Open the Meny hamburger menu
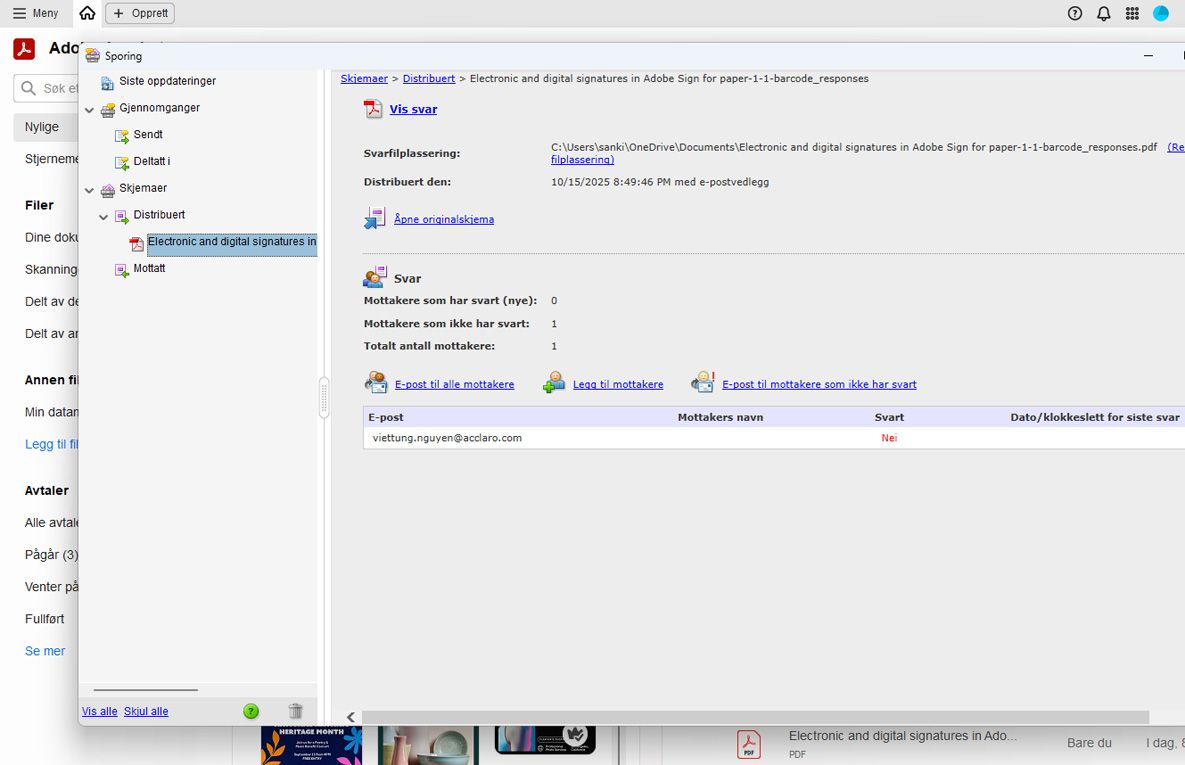The width and height of the screenshot is (1185, 765). 36,13
